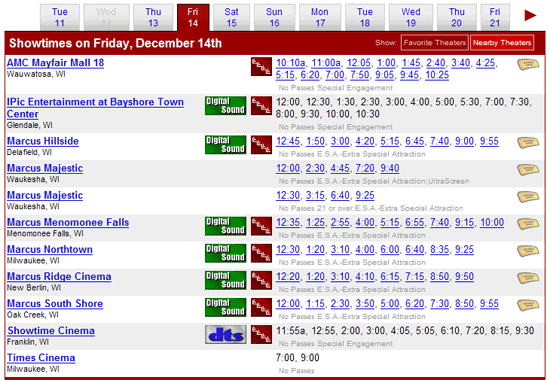This screenshot has height=380, width=550.
Task: Switch to the Fri 21 date tab
Action: (495, 17)
